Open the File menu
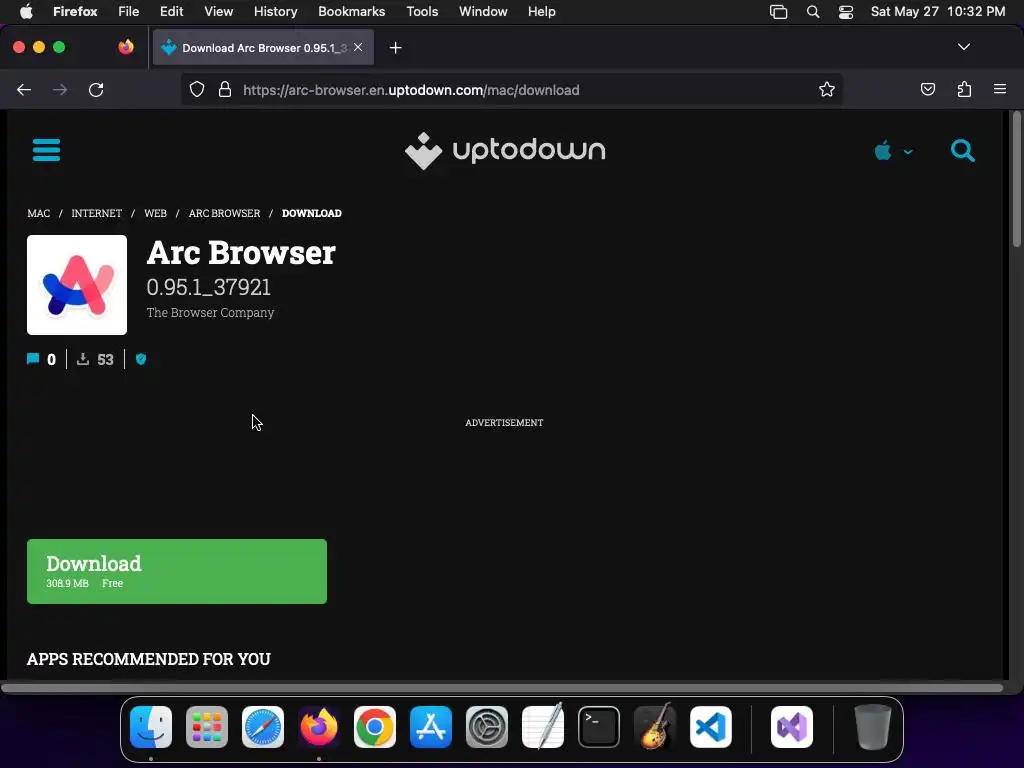The width and height of the screenshot is (1024, 768). (x=128, y=11)
